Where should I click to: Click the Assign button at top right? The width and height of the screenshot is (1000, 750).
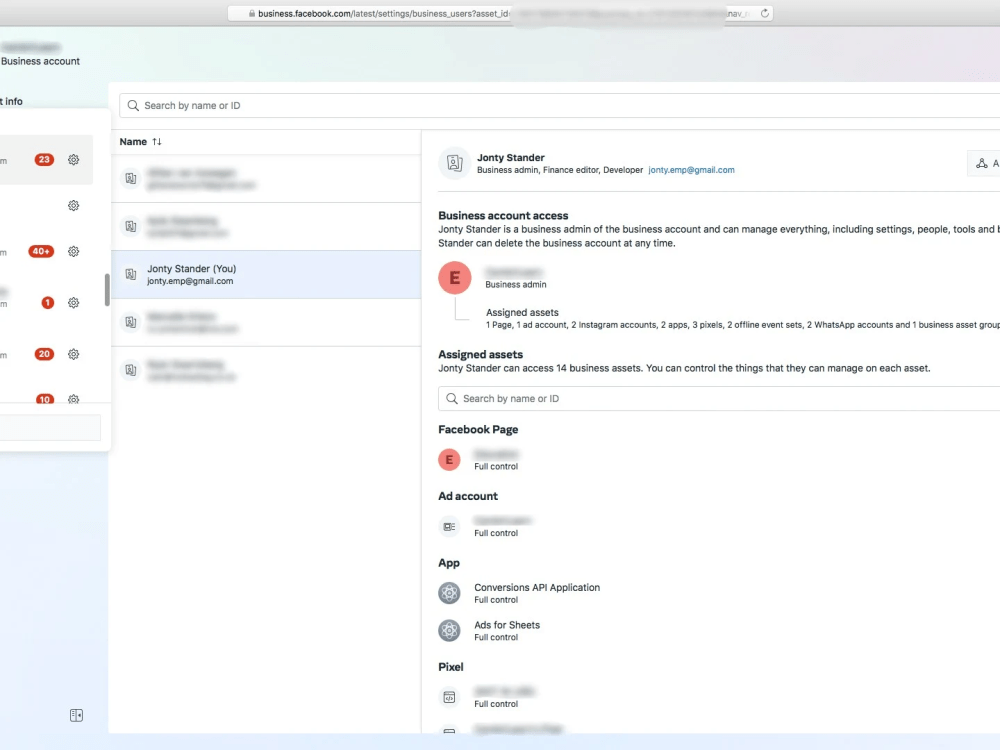tap(990, 163)
